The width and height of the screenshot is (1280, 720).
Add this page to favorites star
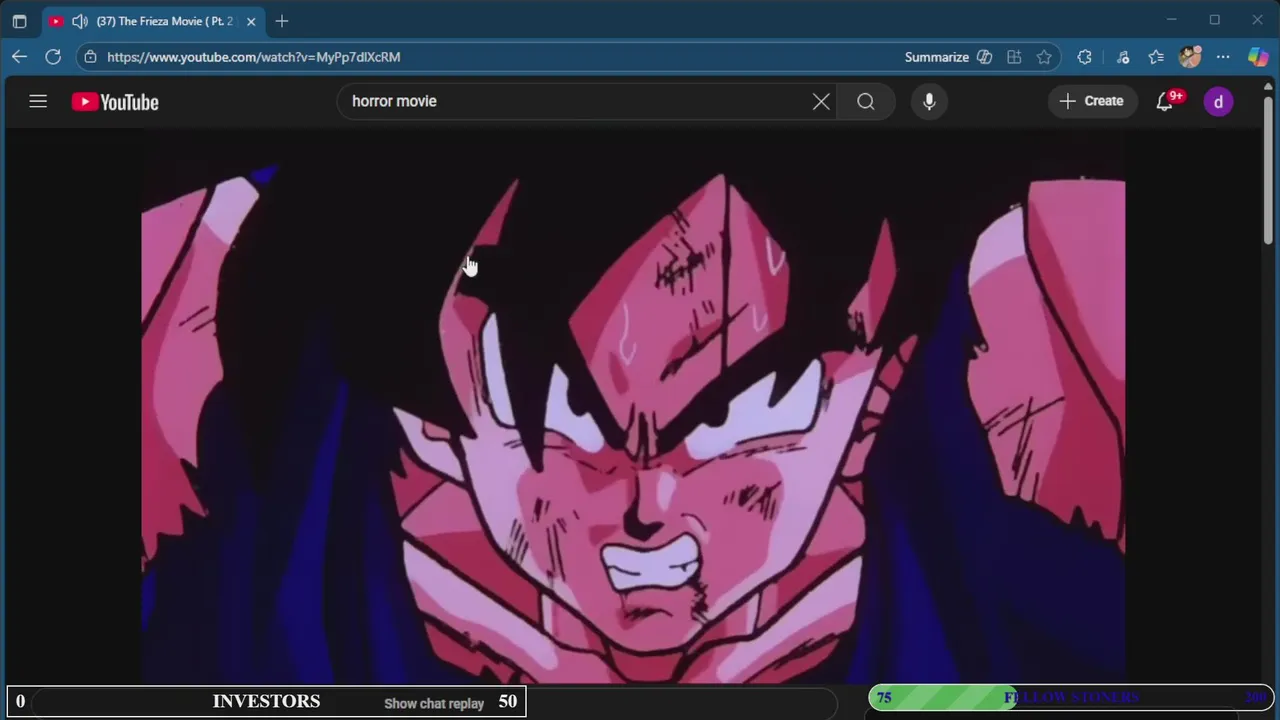(x=1044, y=57)
